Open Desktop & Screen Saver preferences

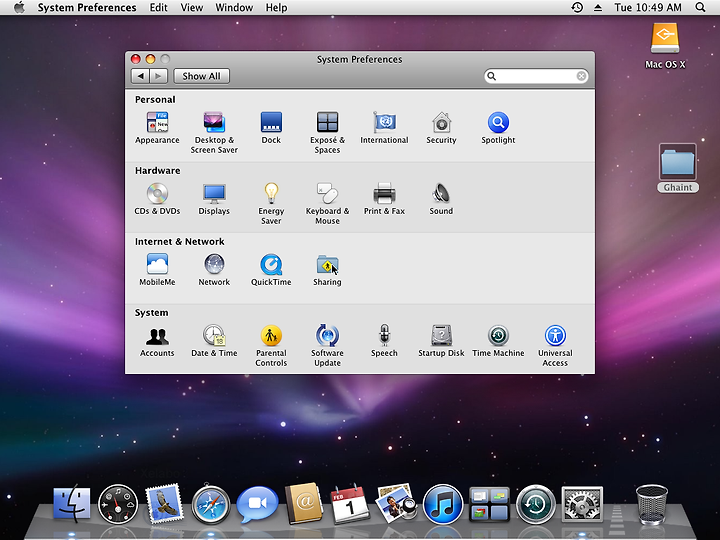pyautogui.click(x=214, y=132)
